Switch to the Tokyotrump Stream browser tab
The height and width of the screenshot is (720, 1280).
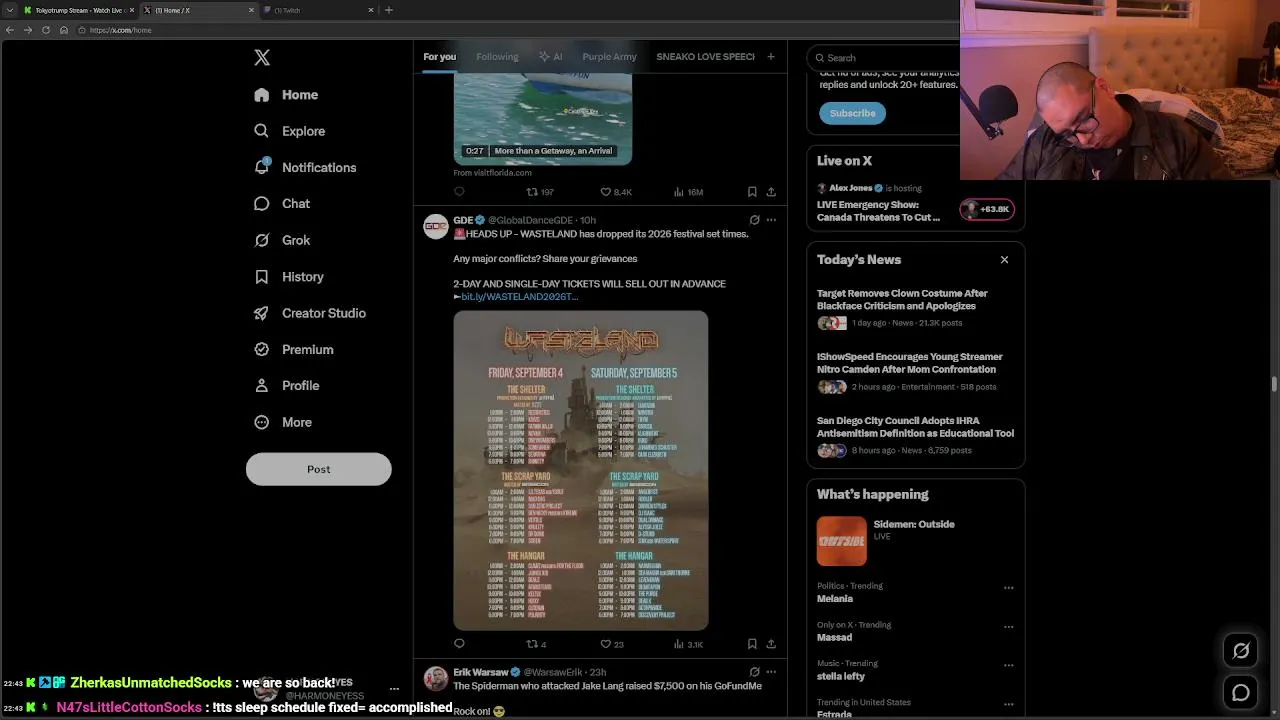pos(78,10)
